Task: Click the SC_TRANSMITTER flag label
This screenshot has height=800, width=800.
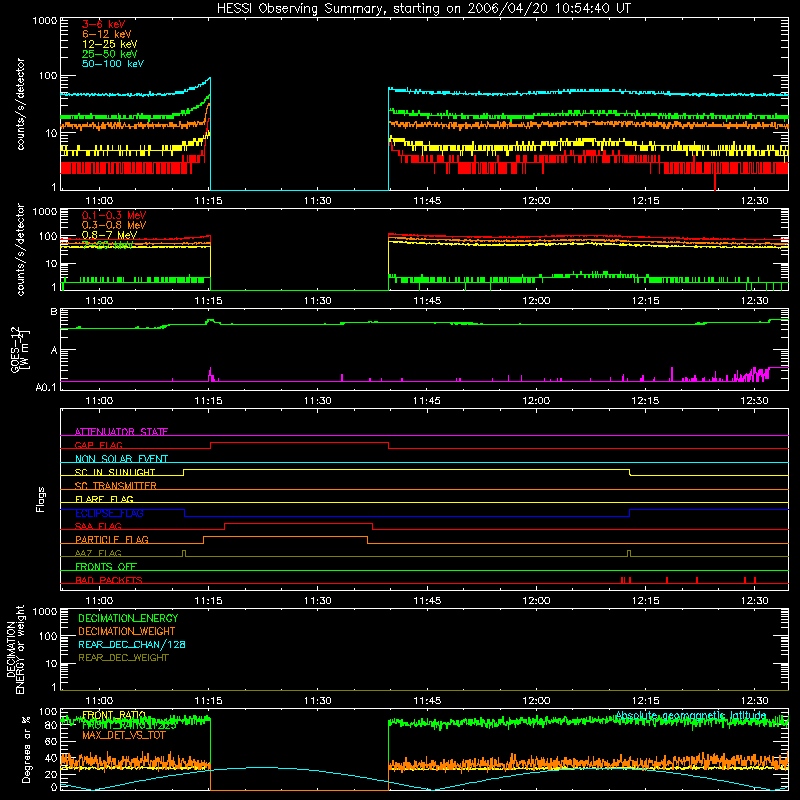Action: pyautogui.click(x=116, y=485)
